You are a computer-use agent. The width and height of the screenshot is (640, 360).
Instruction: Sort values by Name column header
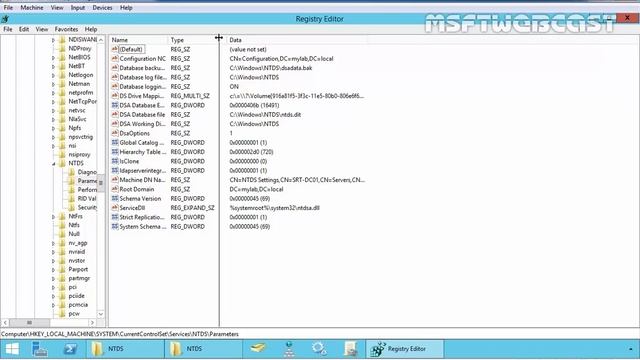[x=138, y=40]
